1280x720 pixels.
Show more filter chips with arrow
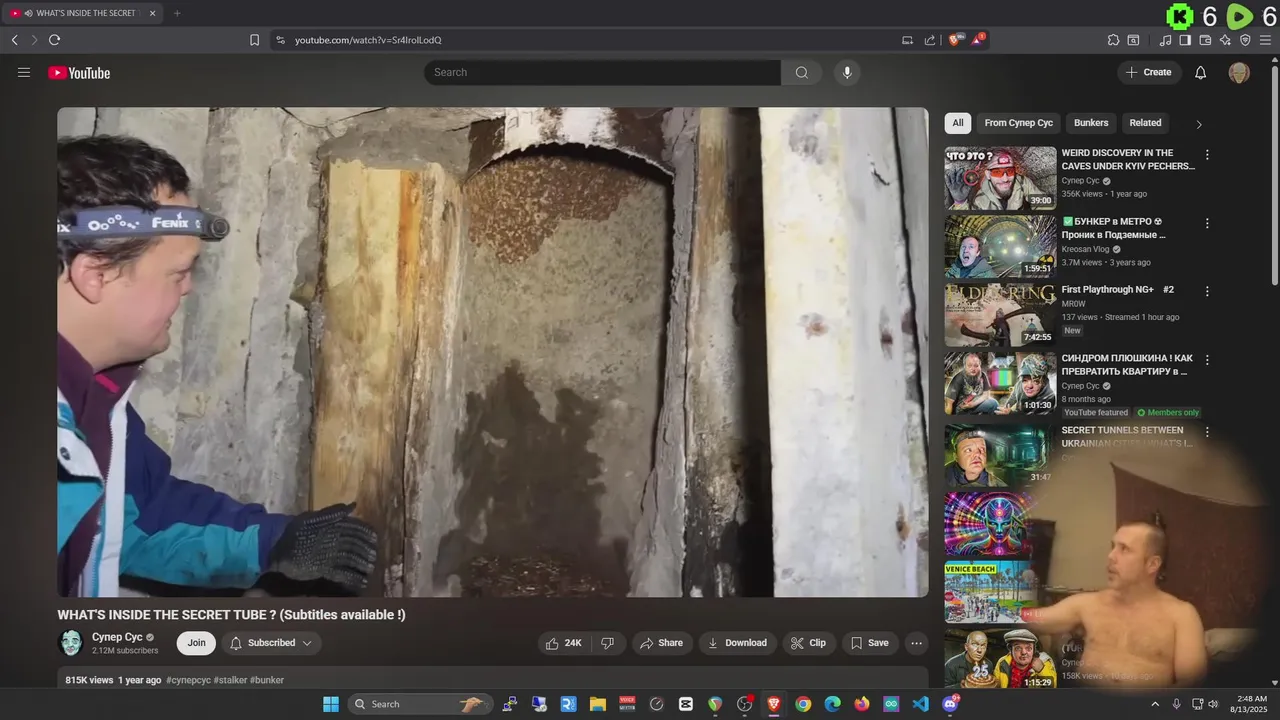[x=1199, y=124]
